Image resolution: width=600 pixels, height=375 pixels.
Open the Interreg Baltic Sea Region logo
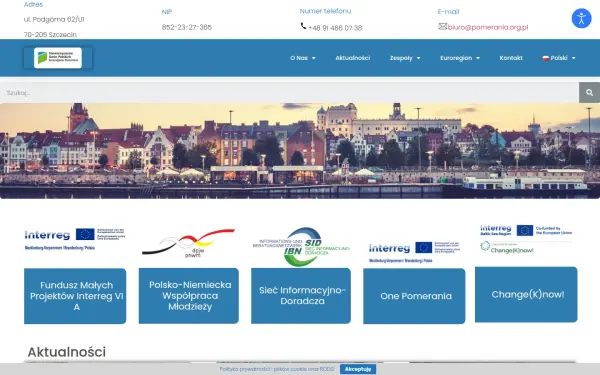526,230
